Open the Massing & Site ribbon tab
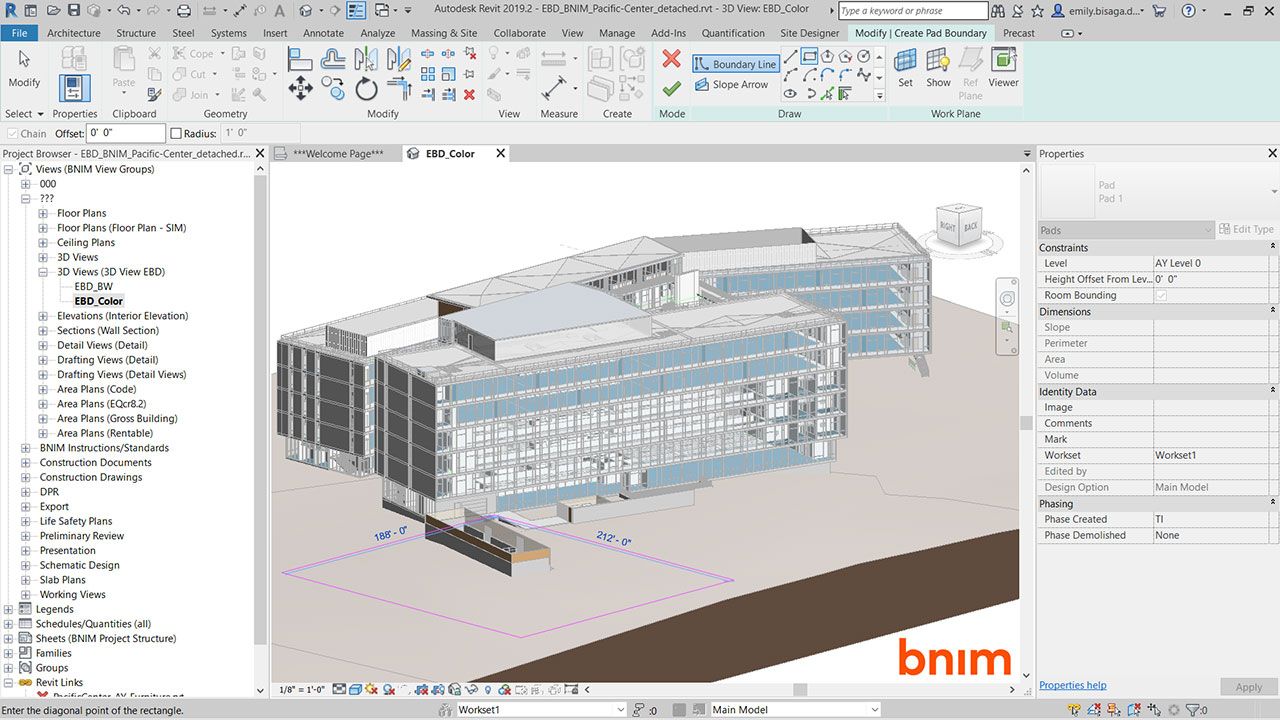 (444, 33)
